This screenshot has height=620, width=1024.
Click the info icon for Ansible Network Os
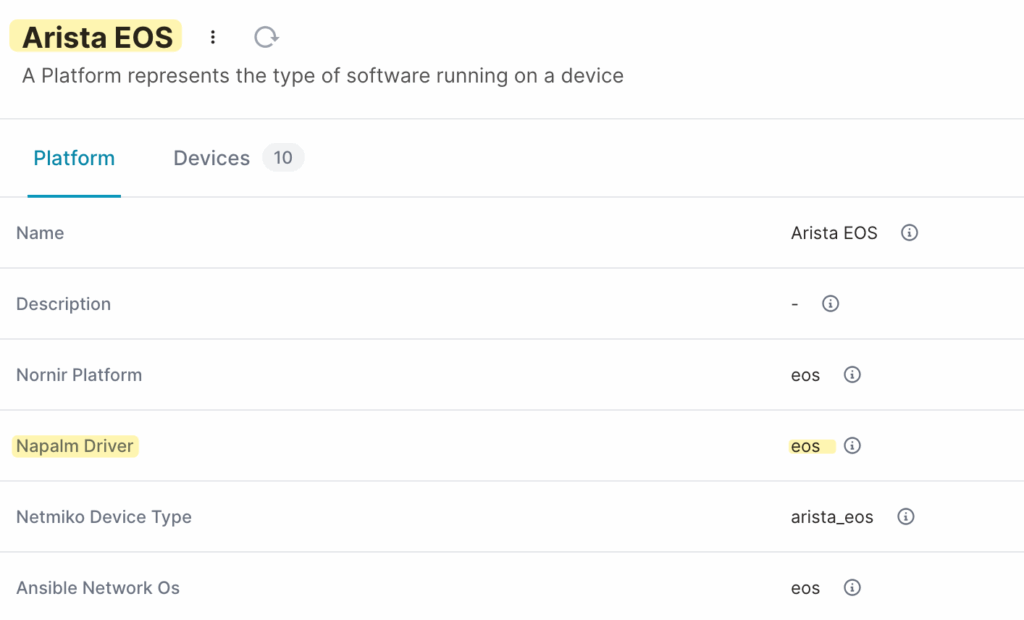pos(852,587)
